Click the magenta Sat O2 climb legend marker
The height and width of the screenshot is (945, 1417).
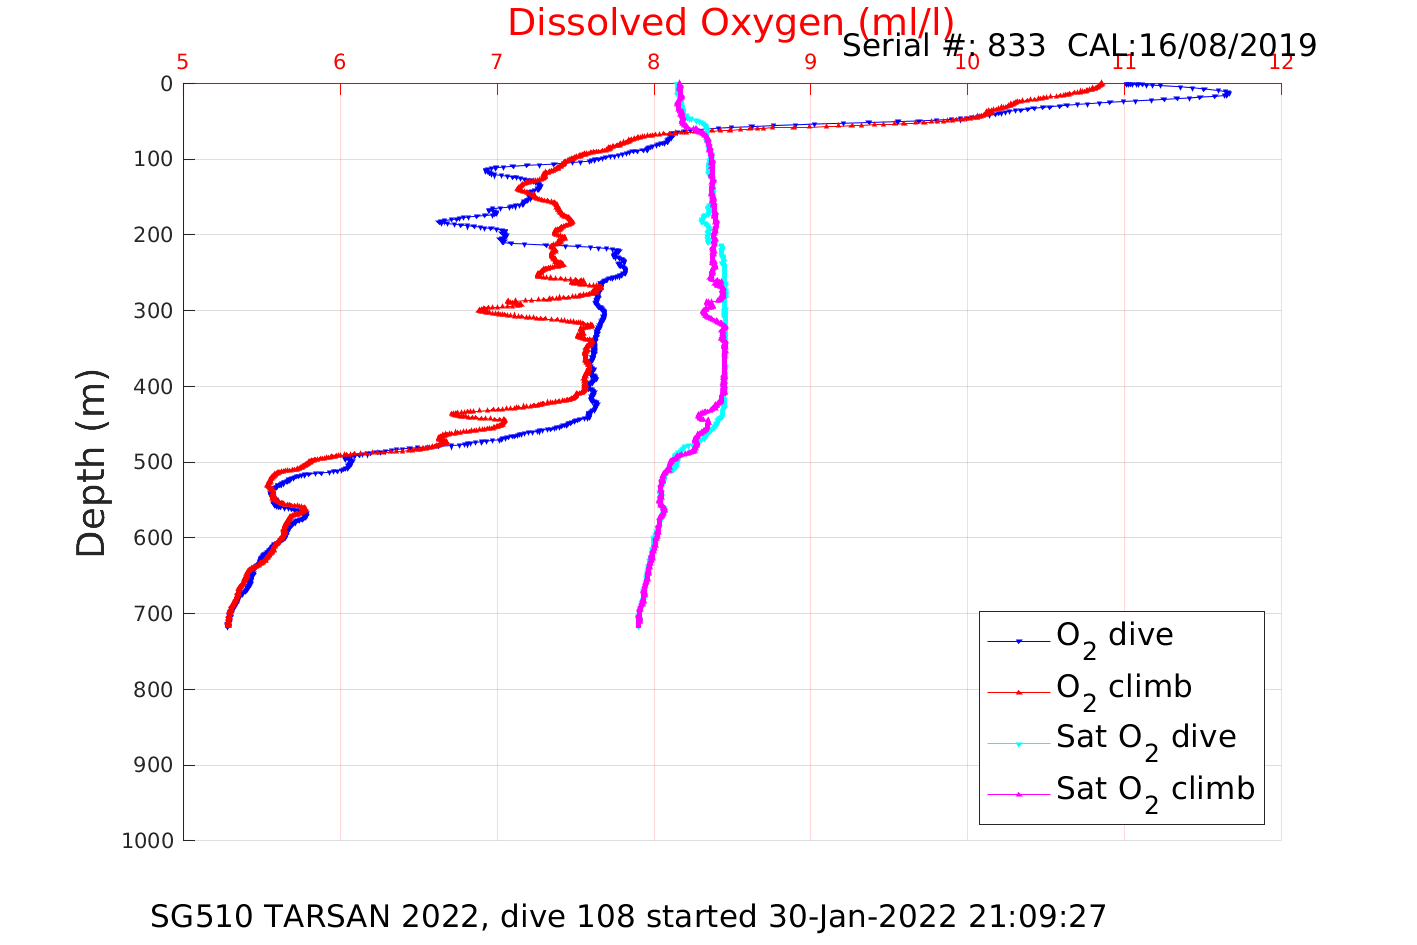click(x=1019, y=795)
